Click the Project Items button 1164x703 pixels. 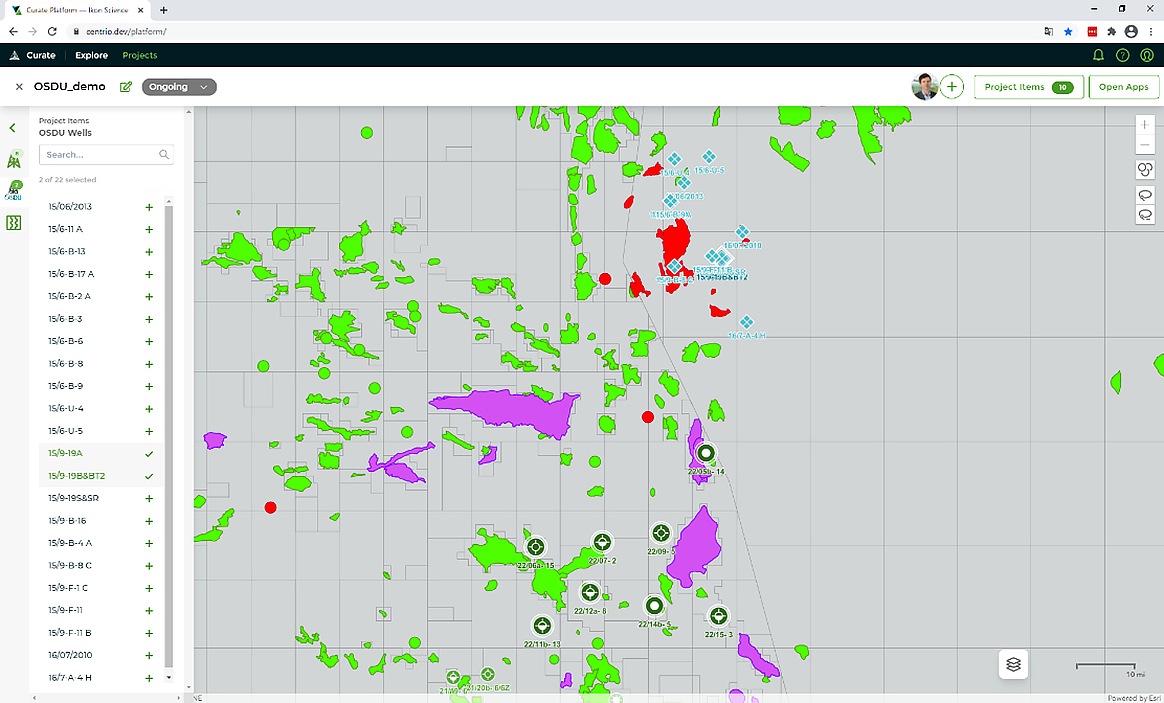click(1029, 87)
